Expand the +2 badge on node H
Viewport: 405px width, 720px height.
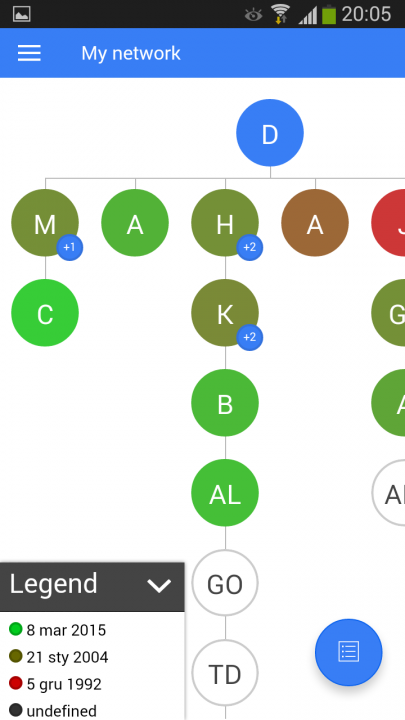pyautogui.click(x=249, y=248)
